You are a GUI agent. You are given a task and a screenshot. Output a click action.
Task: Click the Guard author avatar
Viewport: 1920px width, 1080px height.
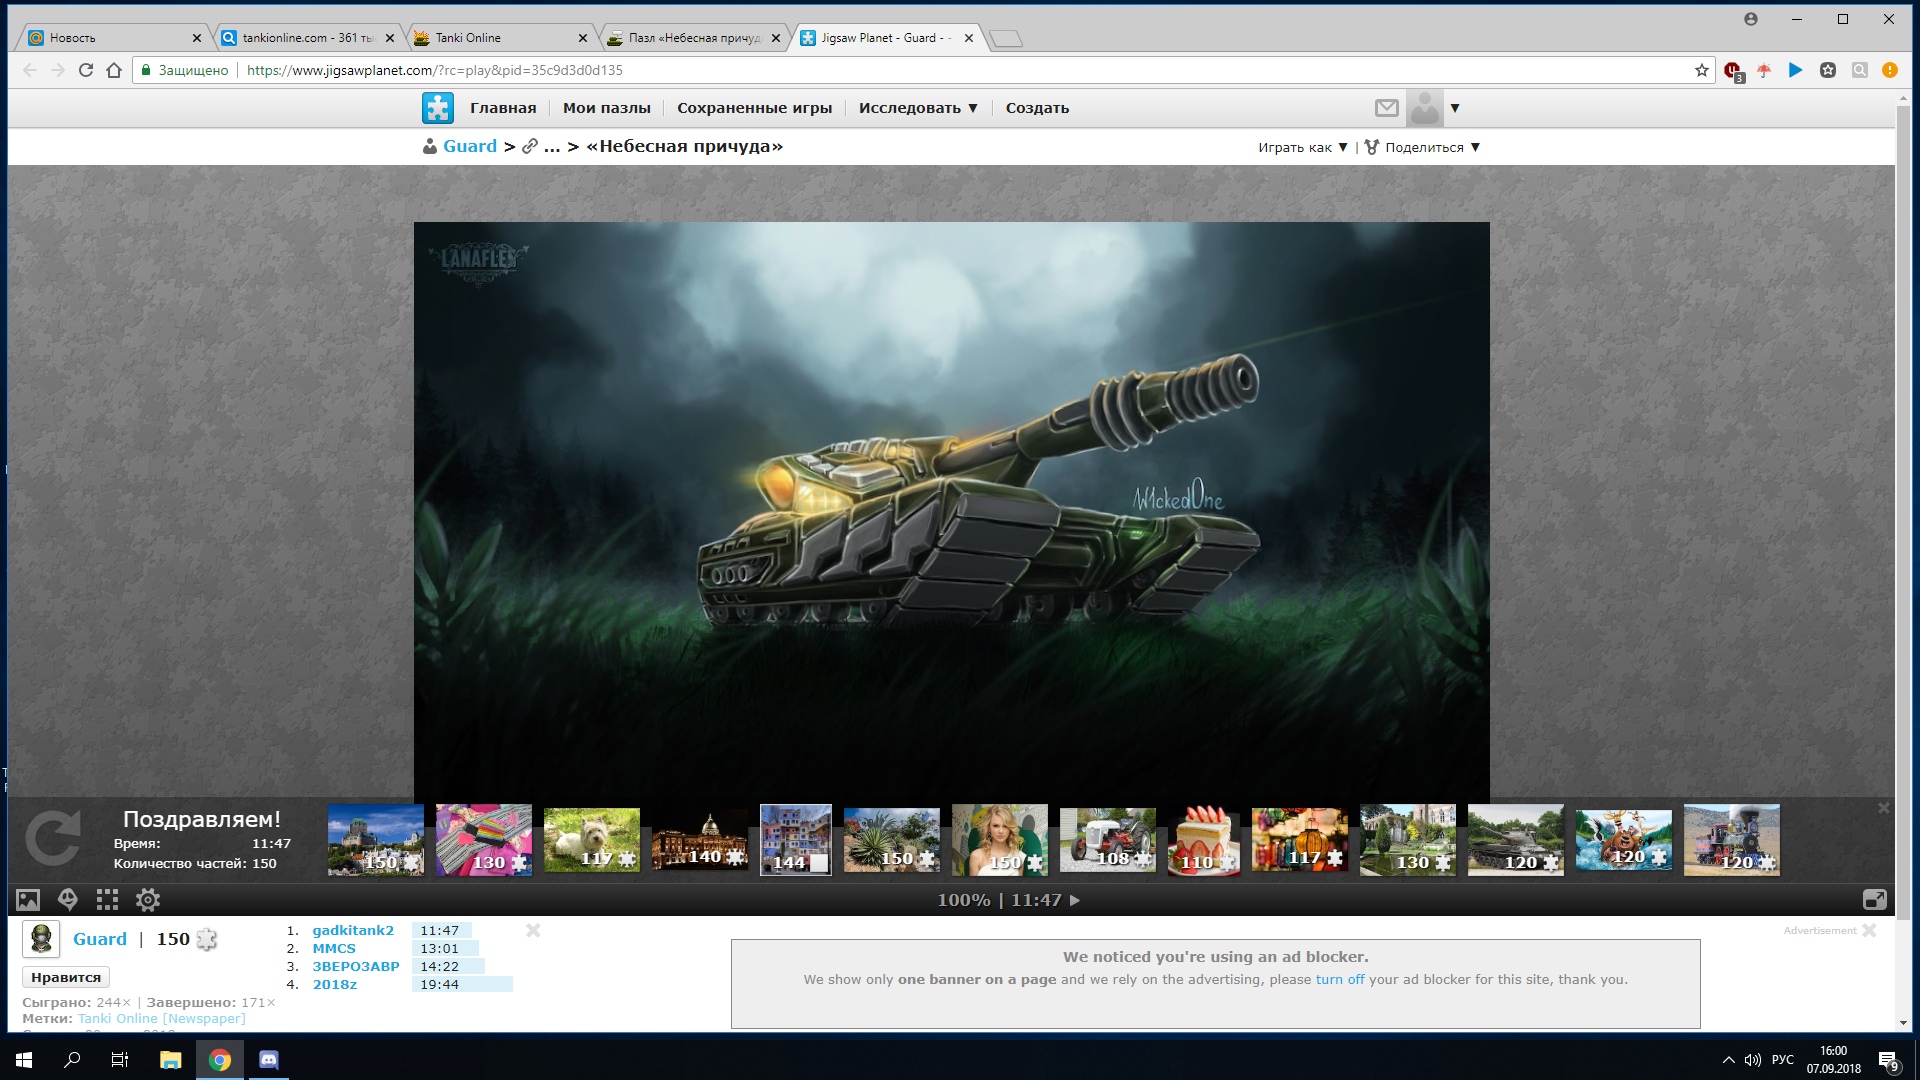[x=41, y=939]
